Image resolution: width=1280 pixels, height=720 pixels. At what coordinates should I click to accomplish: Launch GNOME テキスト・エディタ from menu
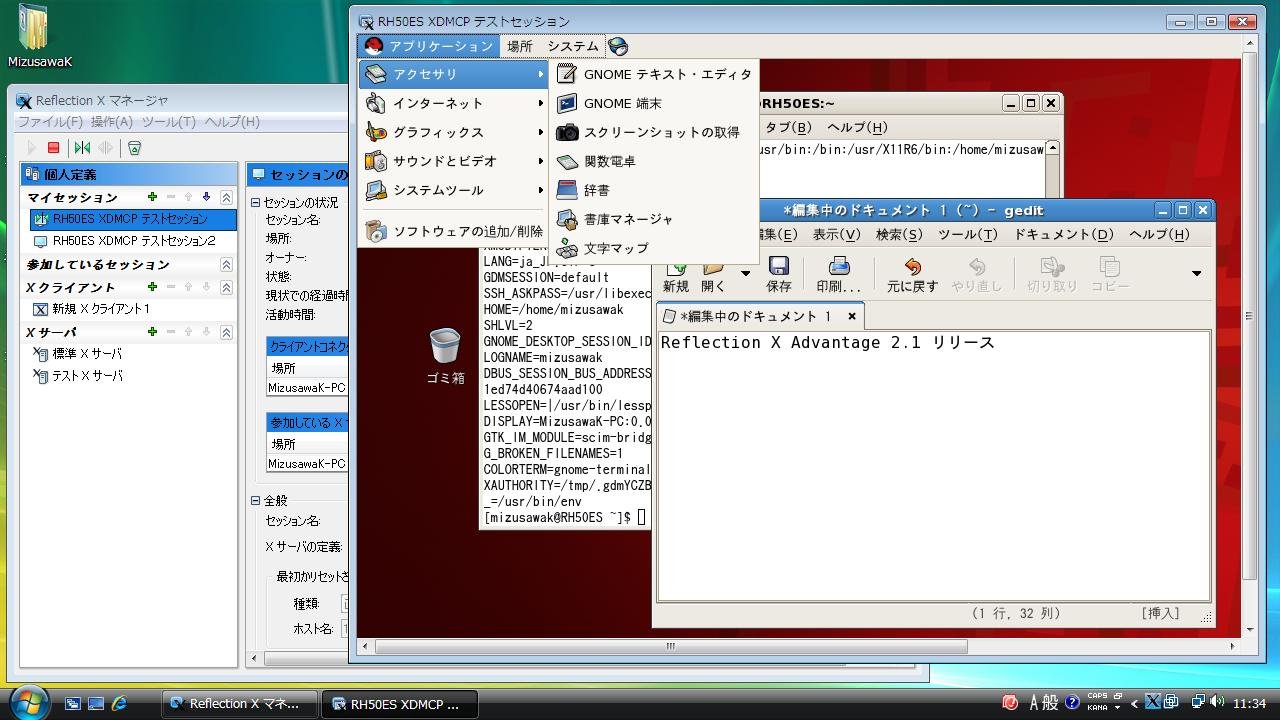(654, 74)
